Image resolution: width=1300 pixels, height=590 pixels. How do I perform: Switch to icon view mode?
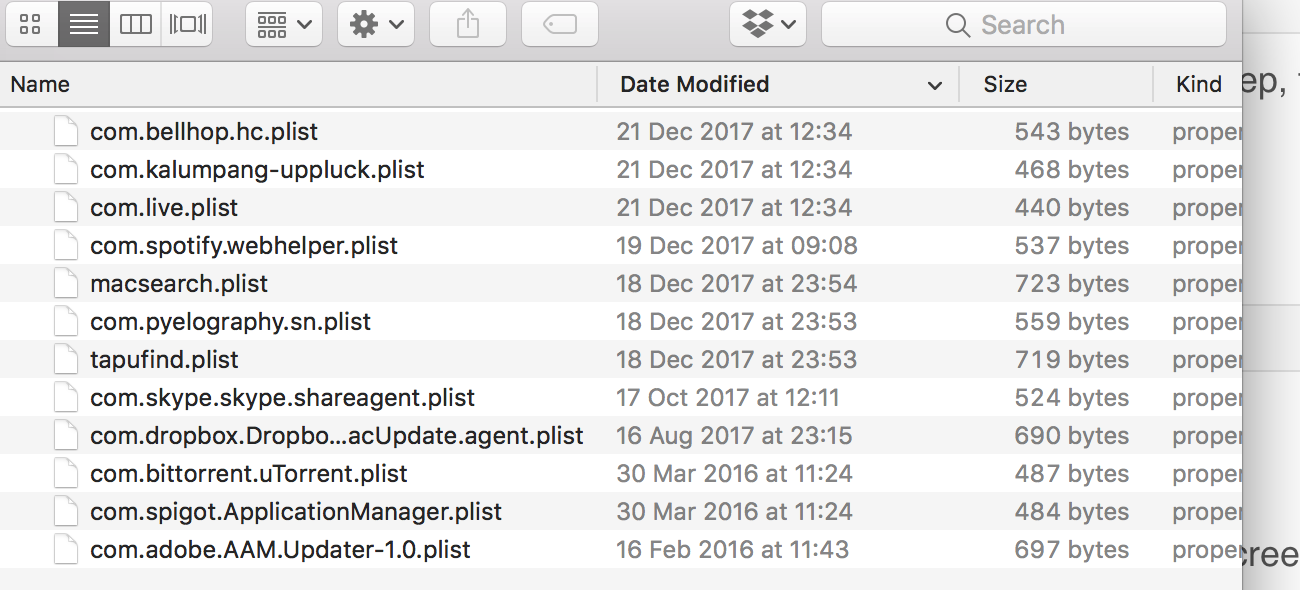31,24
